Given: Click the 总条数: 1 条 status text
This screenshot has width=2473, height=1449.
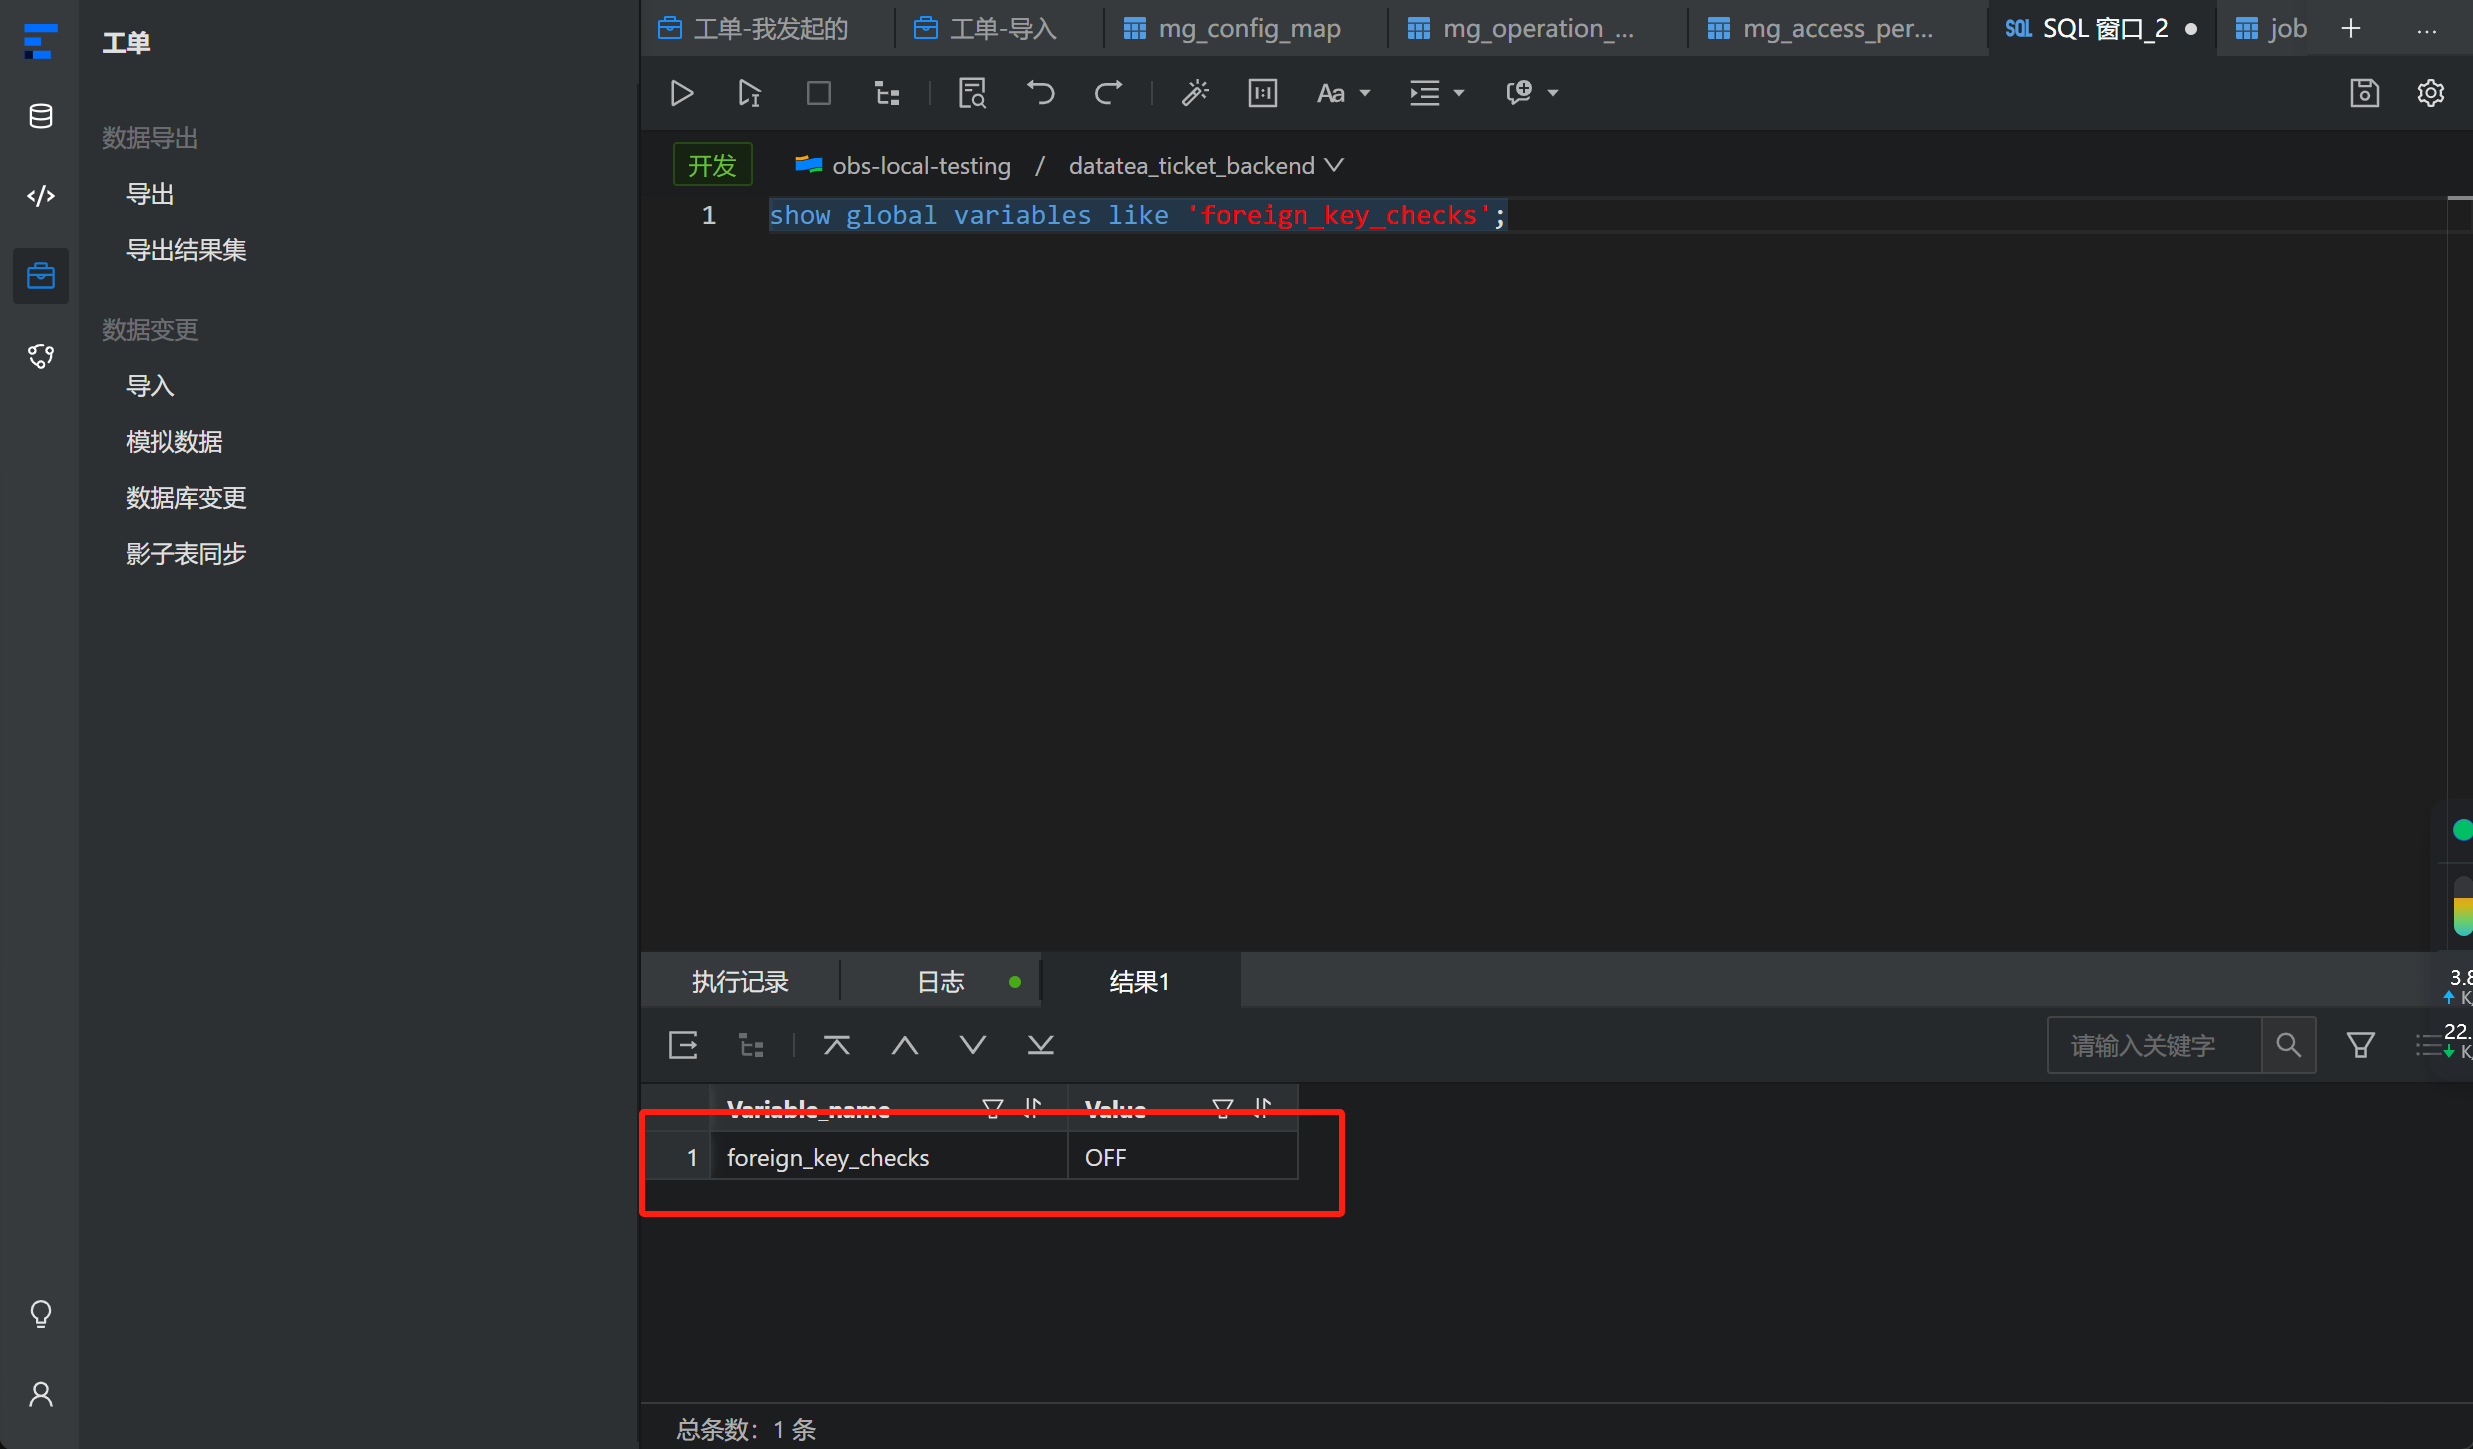Looking at the screenshot, I should click(x=746, y=1430).
